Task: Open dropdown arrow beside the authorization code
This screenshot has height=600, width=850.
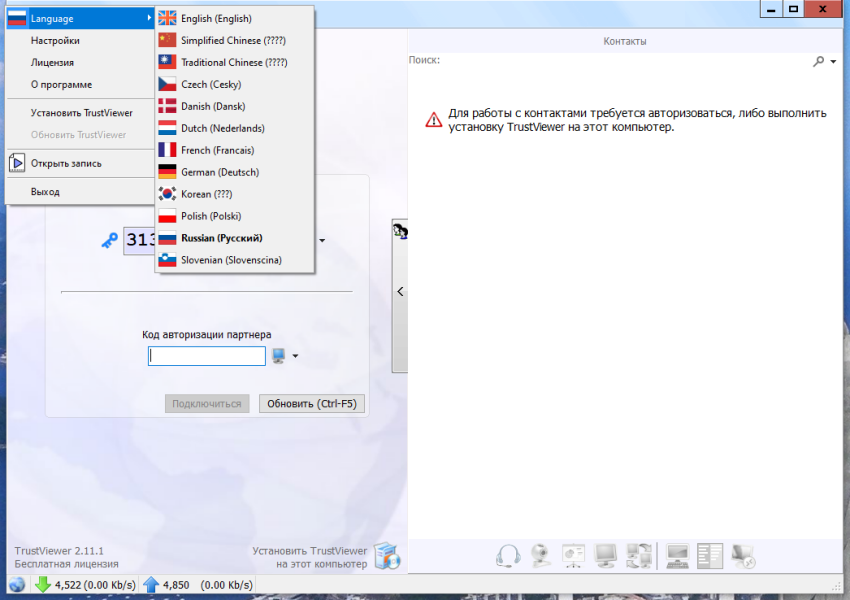Action: point(322,240)
